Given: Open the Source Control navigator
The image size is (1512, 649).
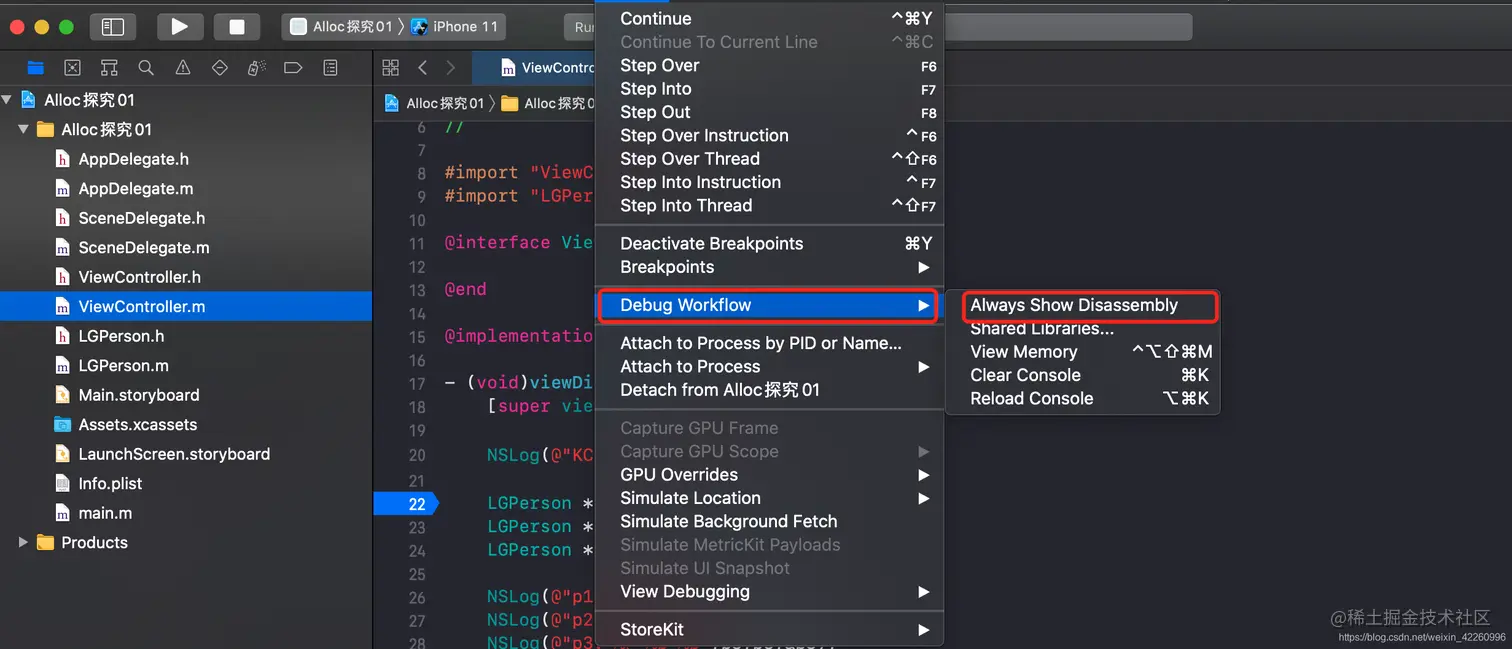Looking at the screenshot, I should 72,68.
